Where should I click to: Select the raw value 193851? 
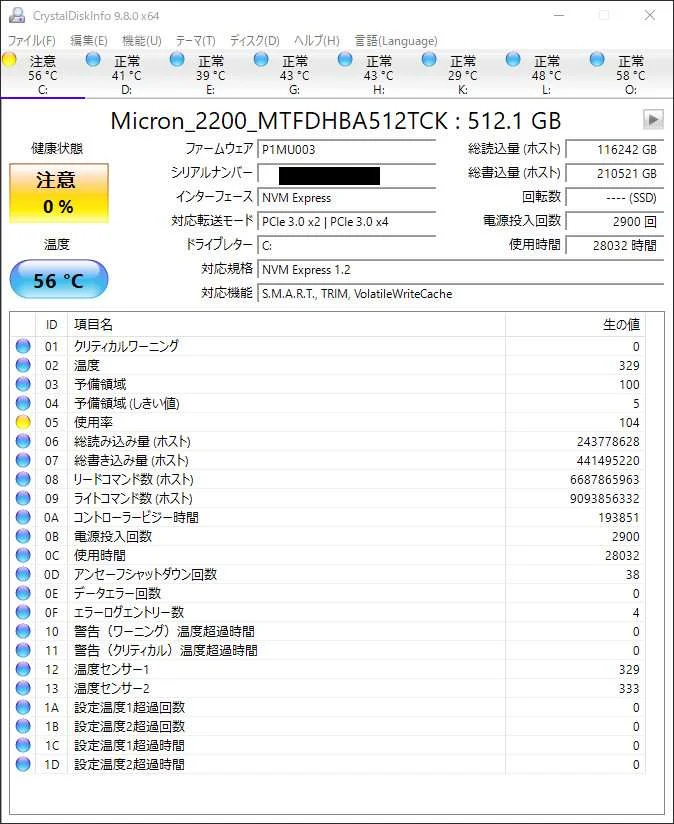coord(619,518)
